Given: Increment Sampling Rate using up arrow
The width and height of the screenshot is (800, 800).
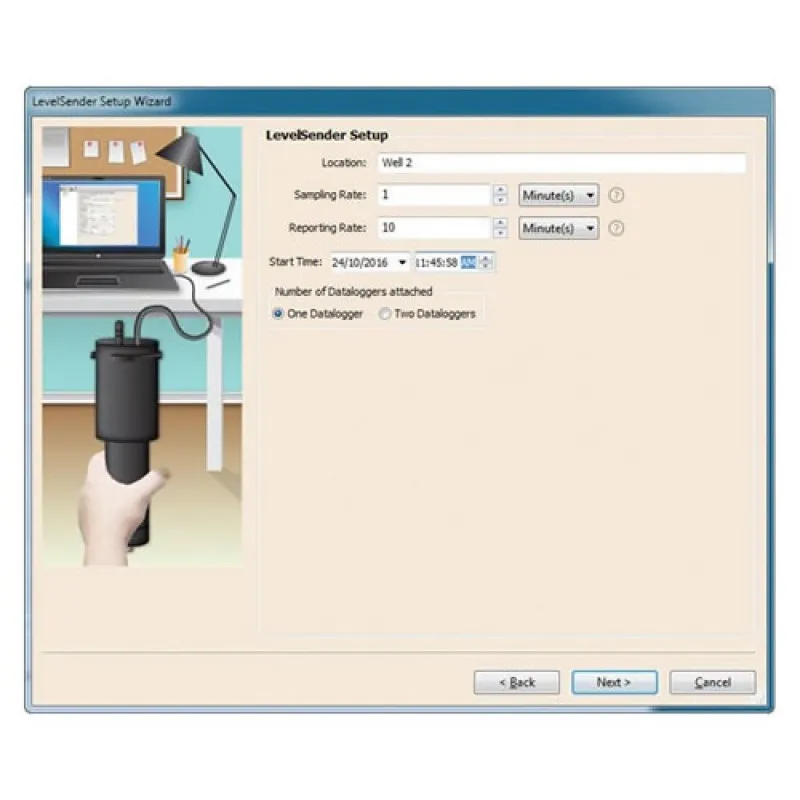Looking at the screenshot, I should tap(499, 191).
